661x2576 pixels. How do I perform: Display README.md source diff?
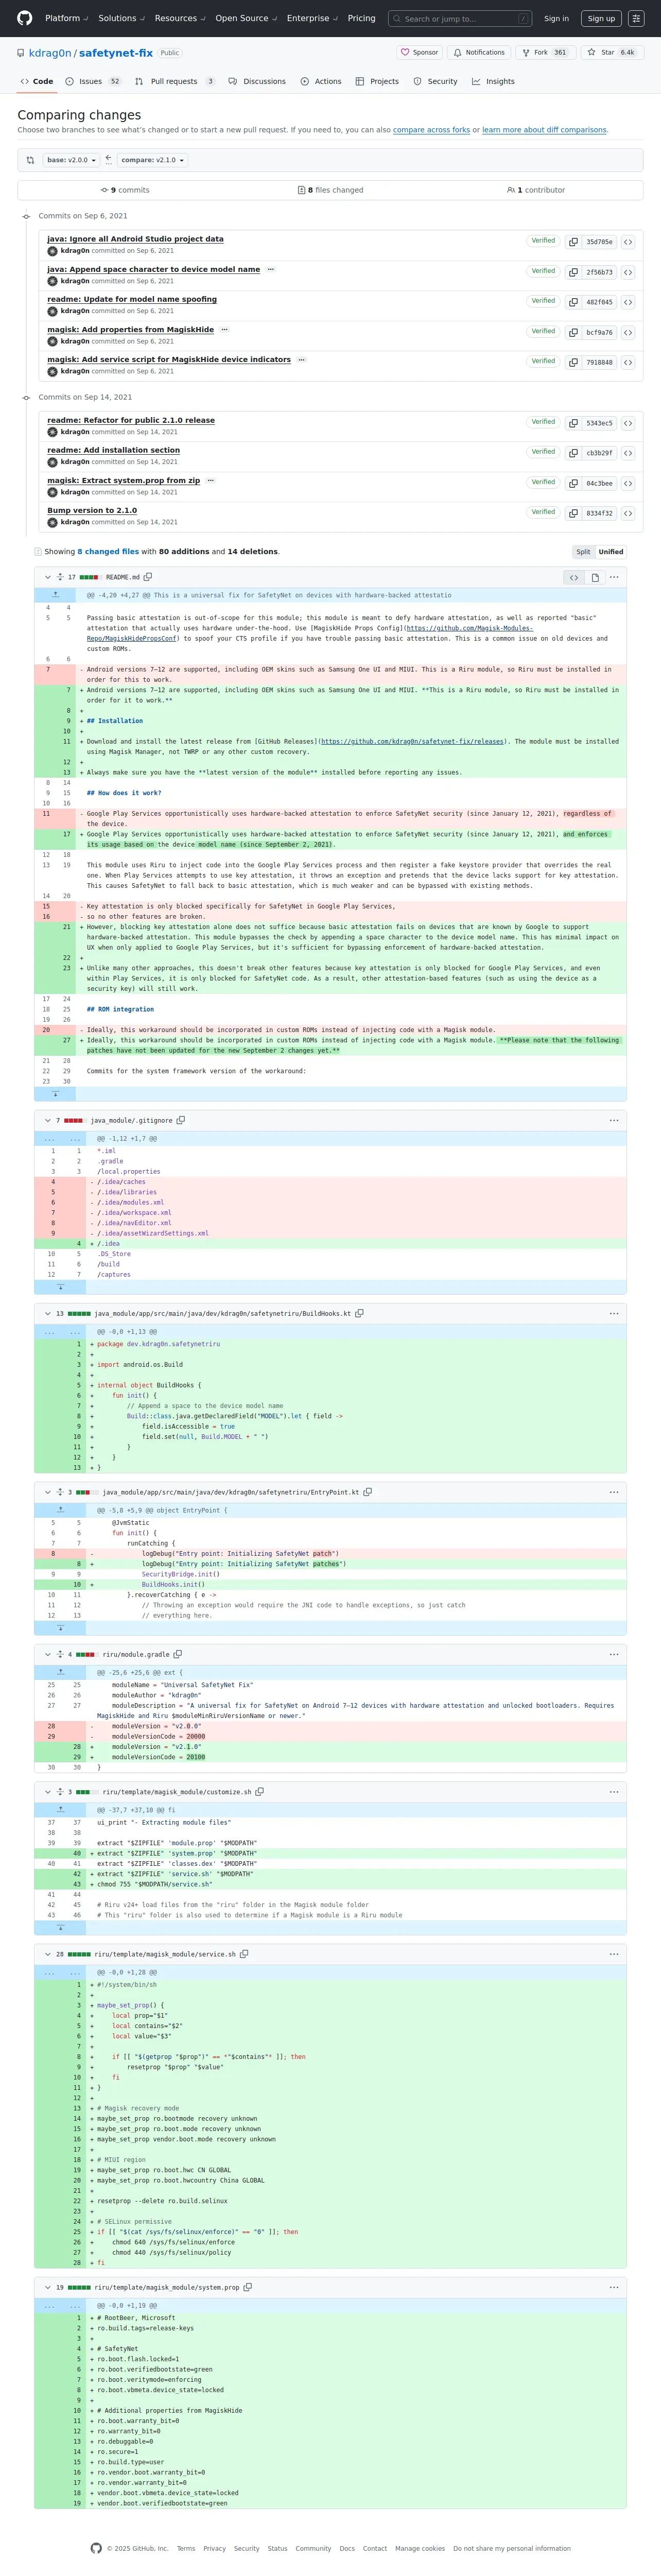(573, 577)
